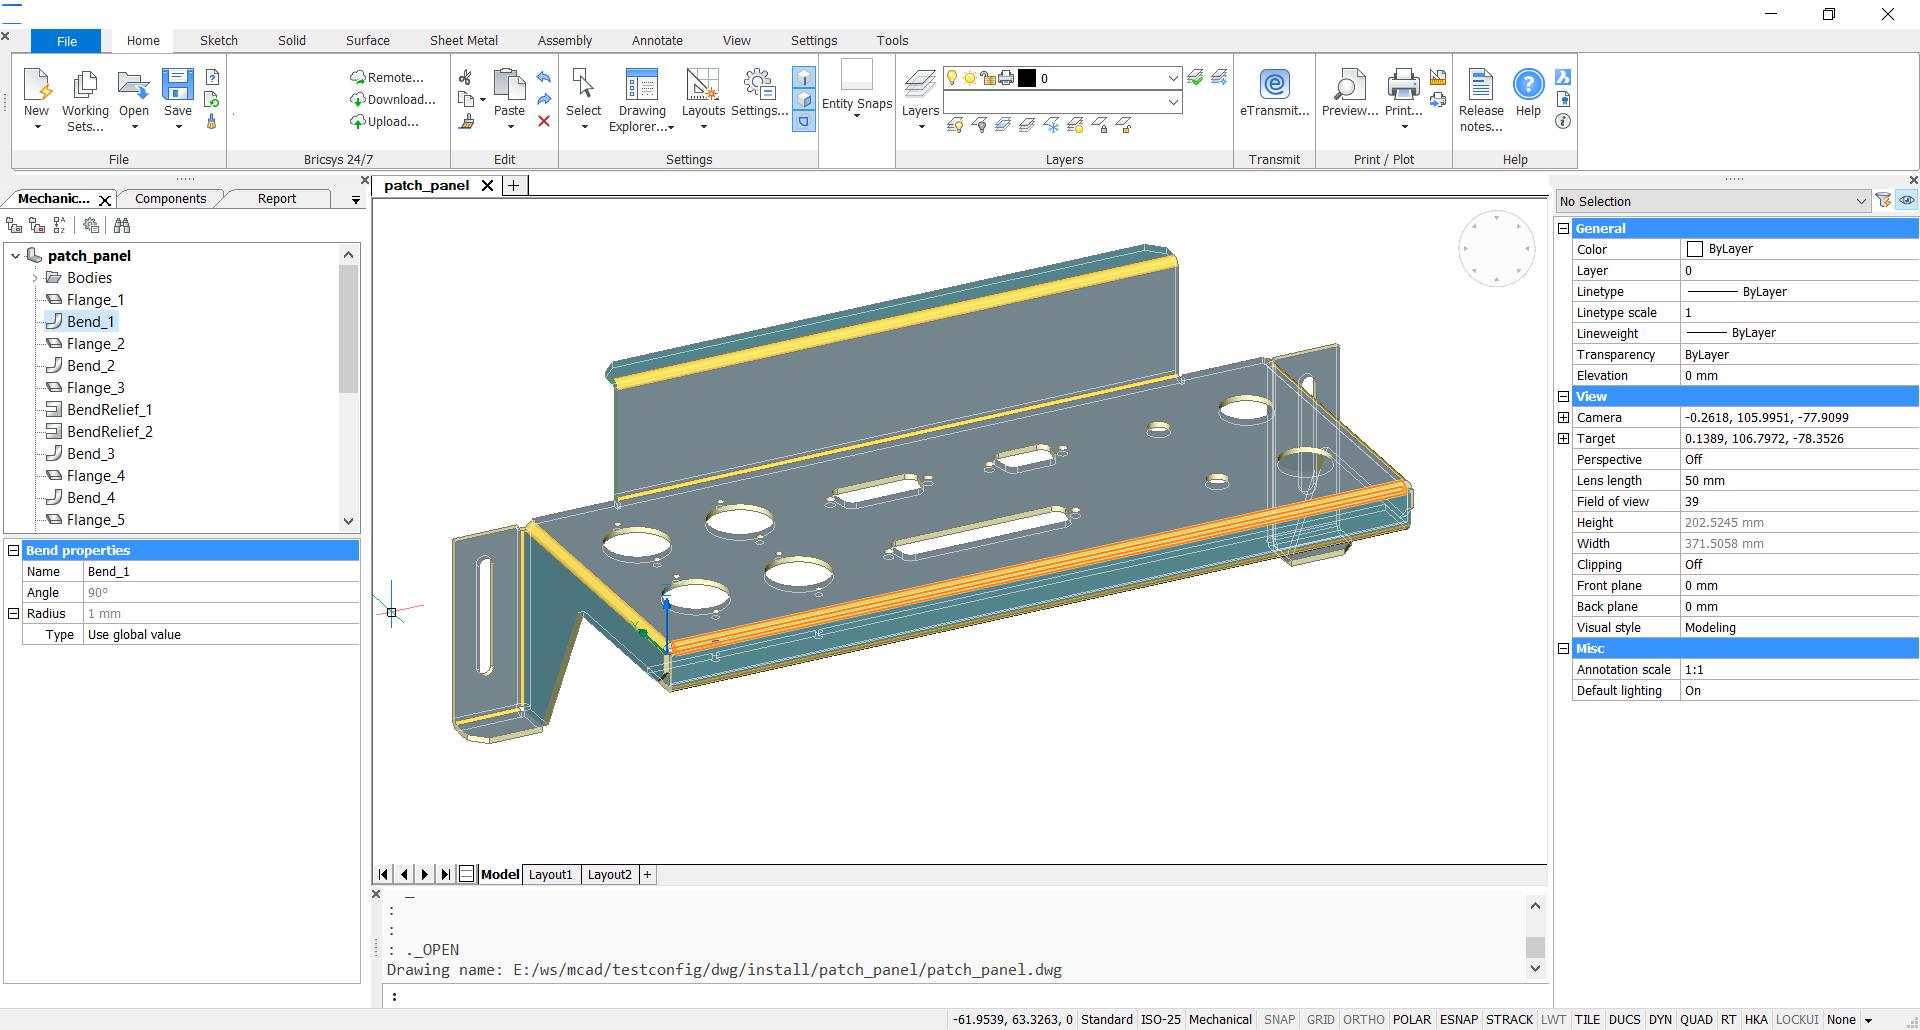Click the Working Sets icon
Viewport: 1920px width, 1030px height.
85,87
